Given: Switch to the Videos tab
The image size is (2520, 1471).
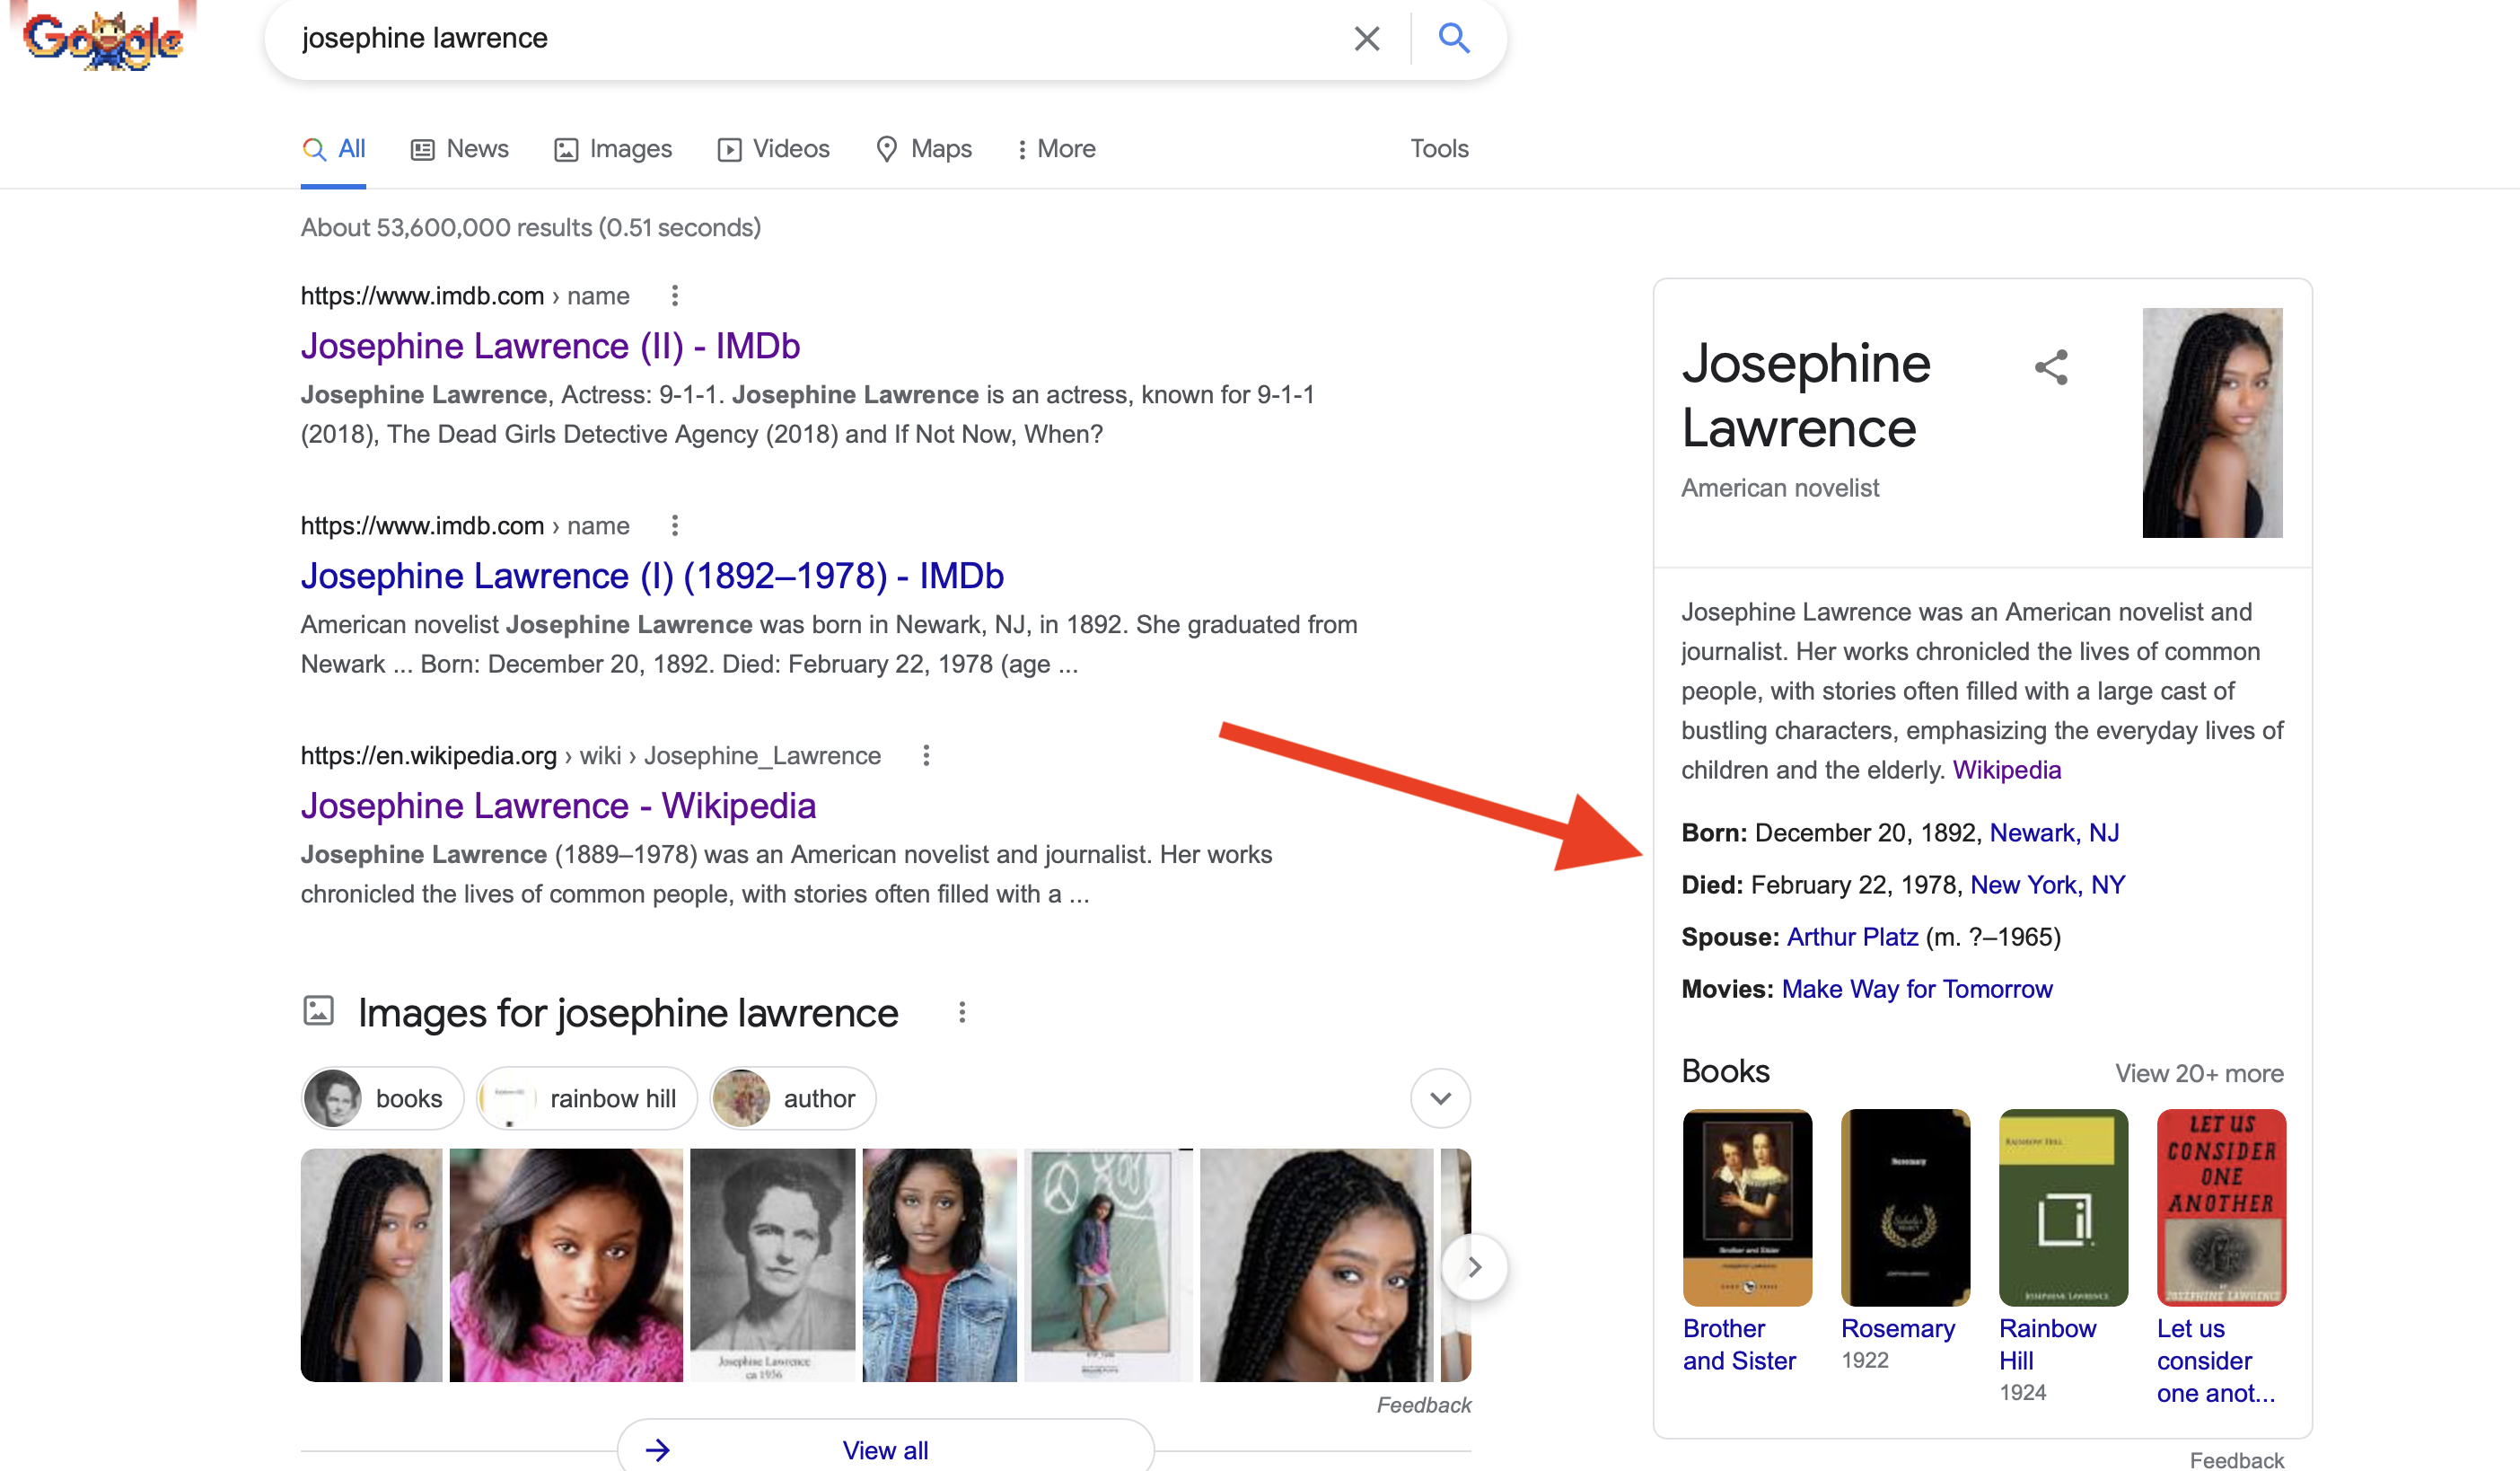Looking at the screenshot, I should coord(774,149).
